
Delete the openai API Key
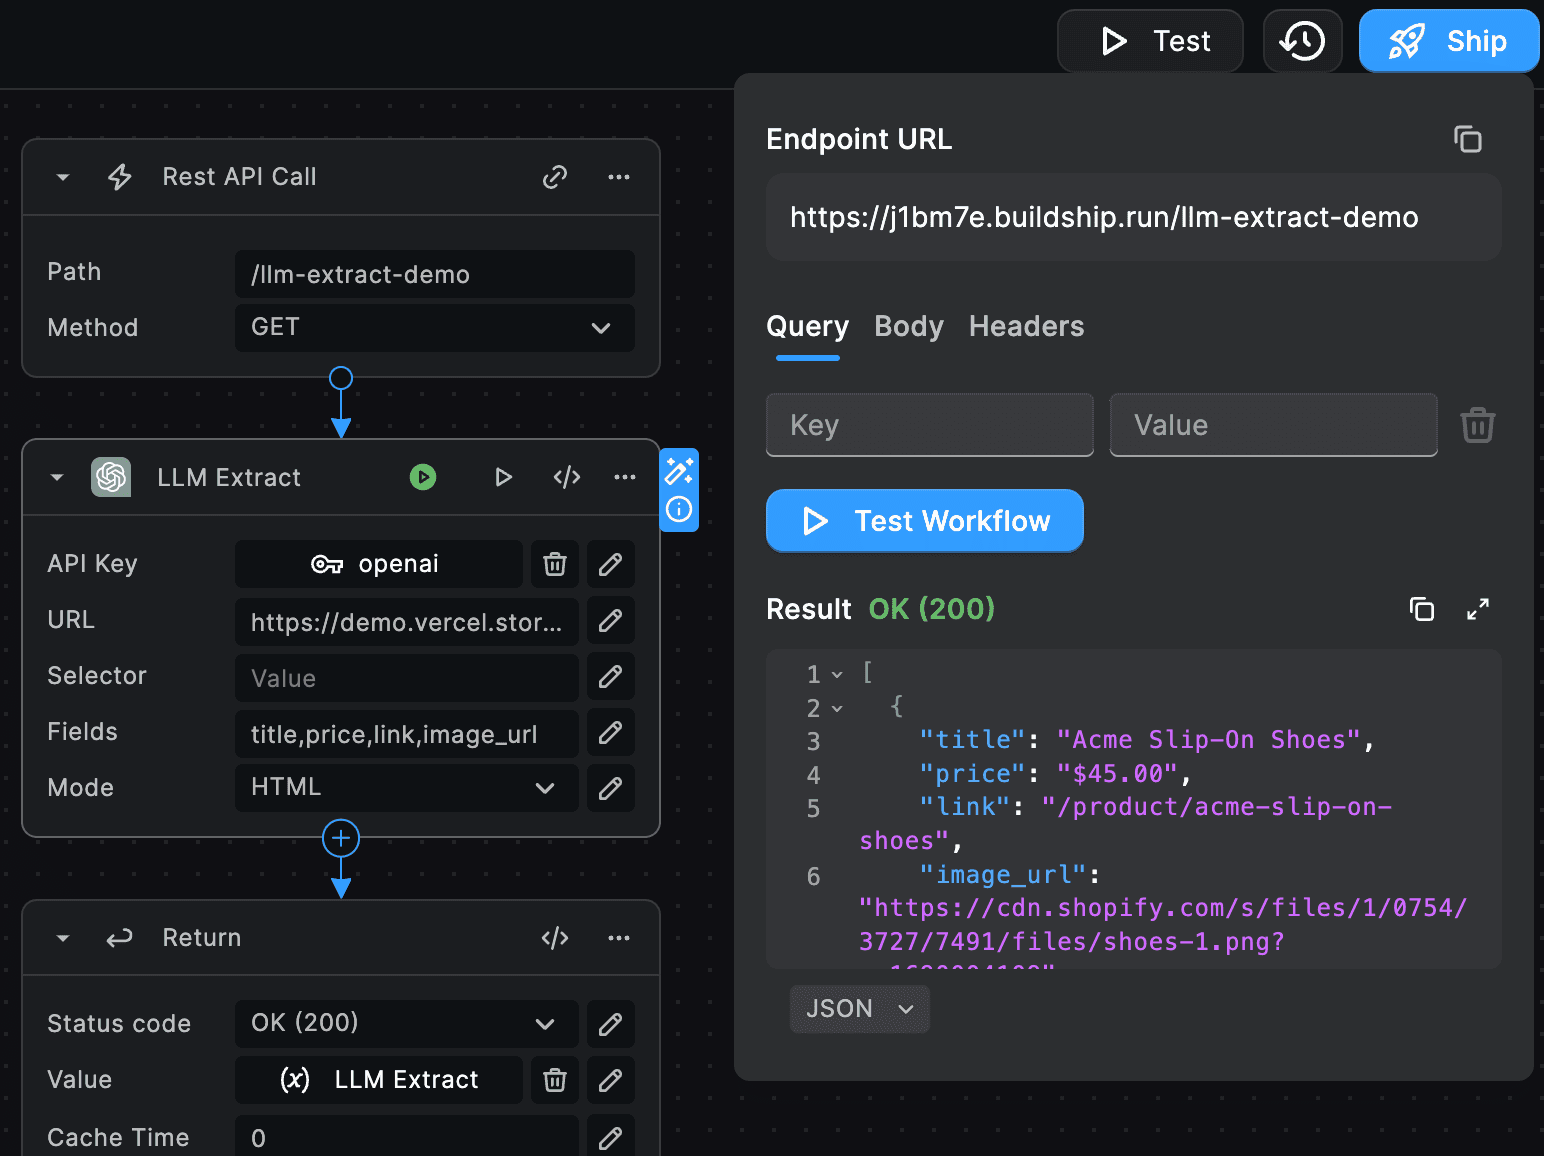point(554,564)
